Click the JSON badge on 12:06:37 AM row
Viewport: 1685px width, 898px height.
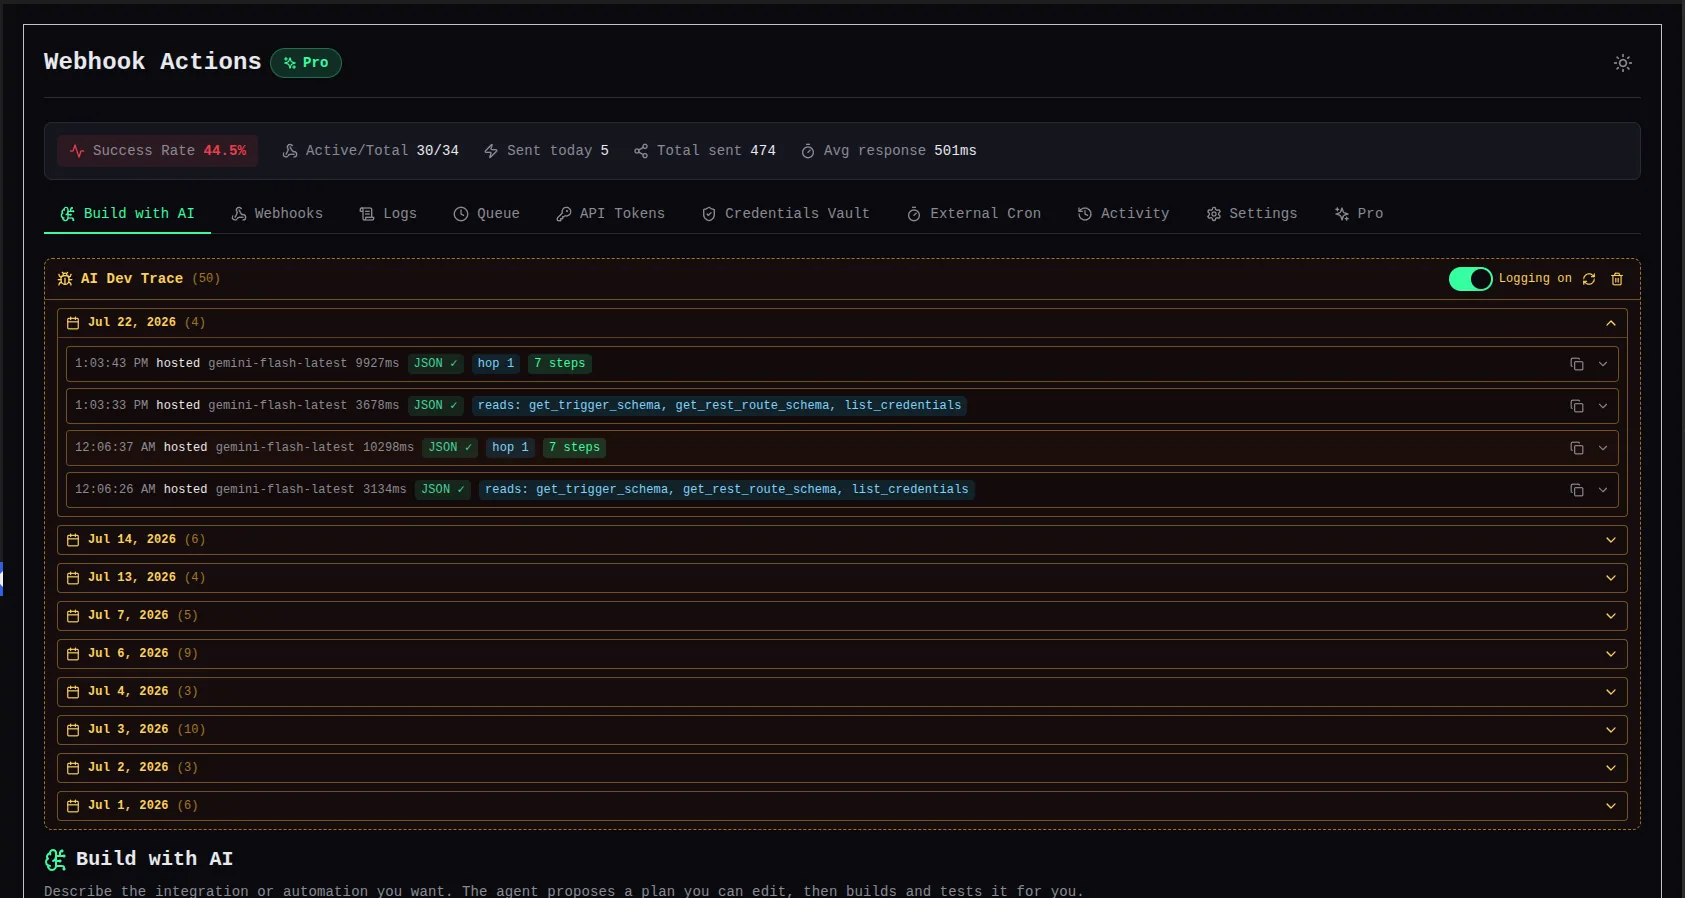tap(450, 448)
